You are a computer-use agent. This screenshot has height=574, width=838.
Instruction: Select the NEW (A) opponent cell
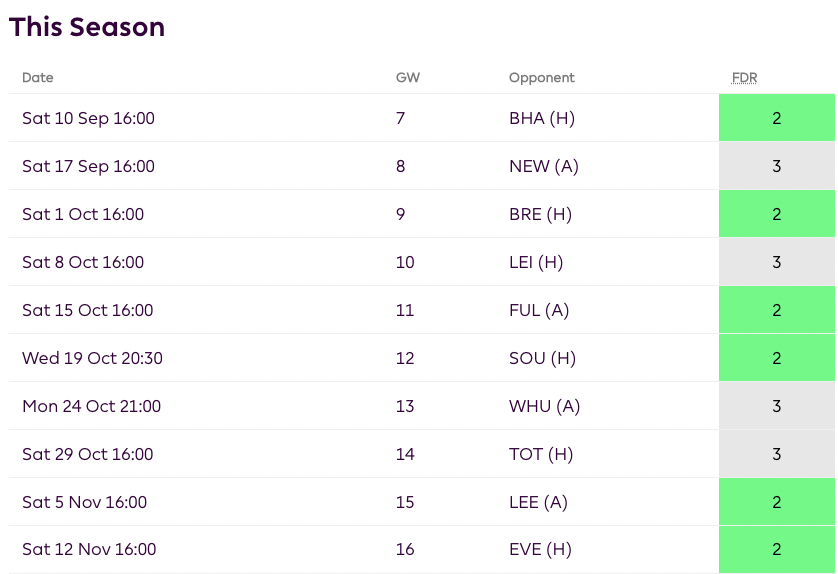tap(543, 166)
